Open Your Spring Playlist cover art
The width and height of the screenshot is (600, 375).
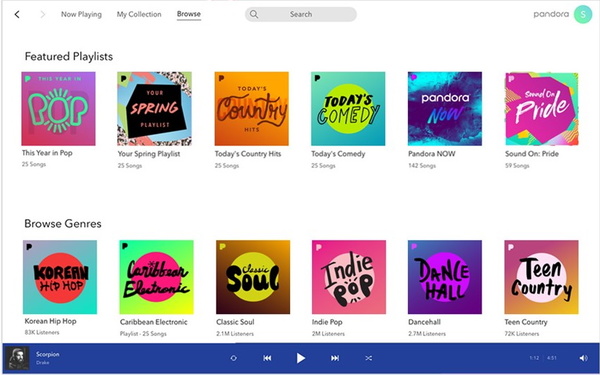pyautogui.click(x=155, y=109)
